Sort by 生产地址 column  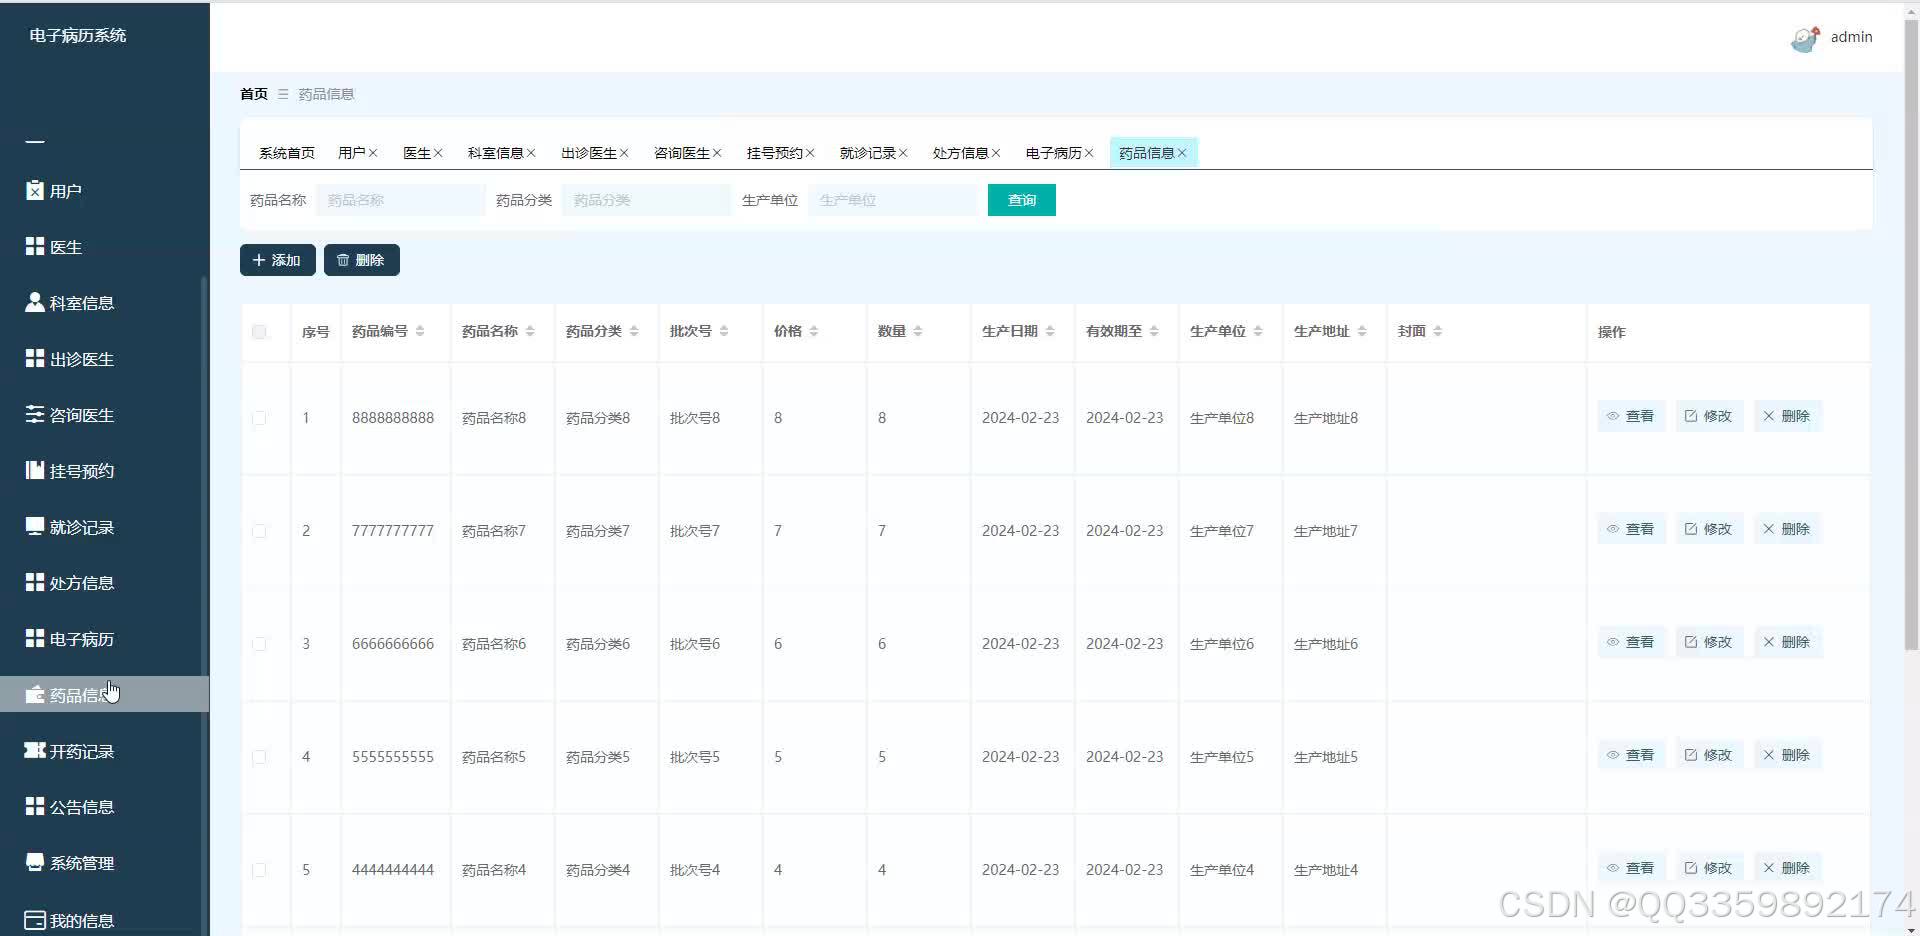click(x=1362, y=331)
